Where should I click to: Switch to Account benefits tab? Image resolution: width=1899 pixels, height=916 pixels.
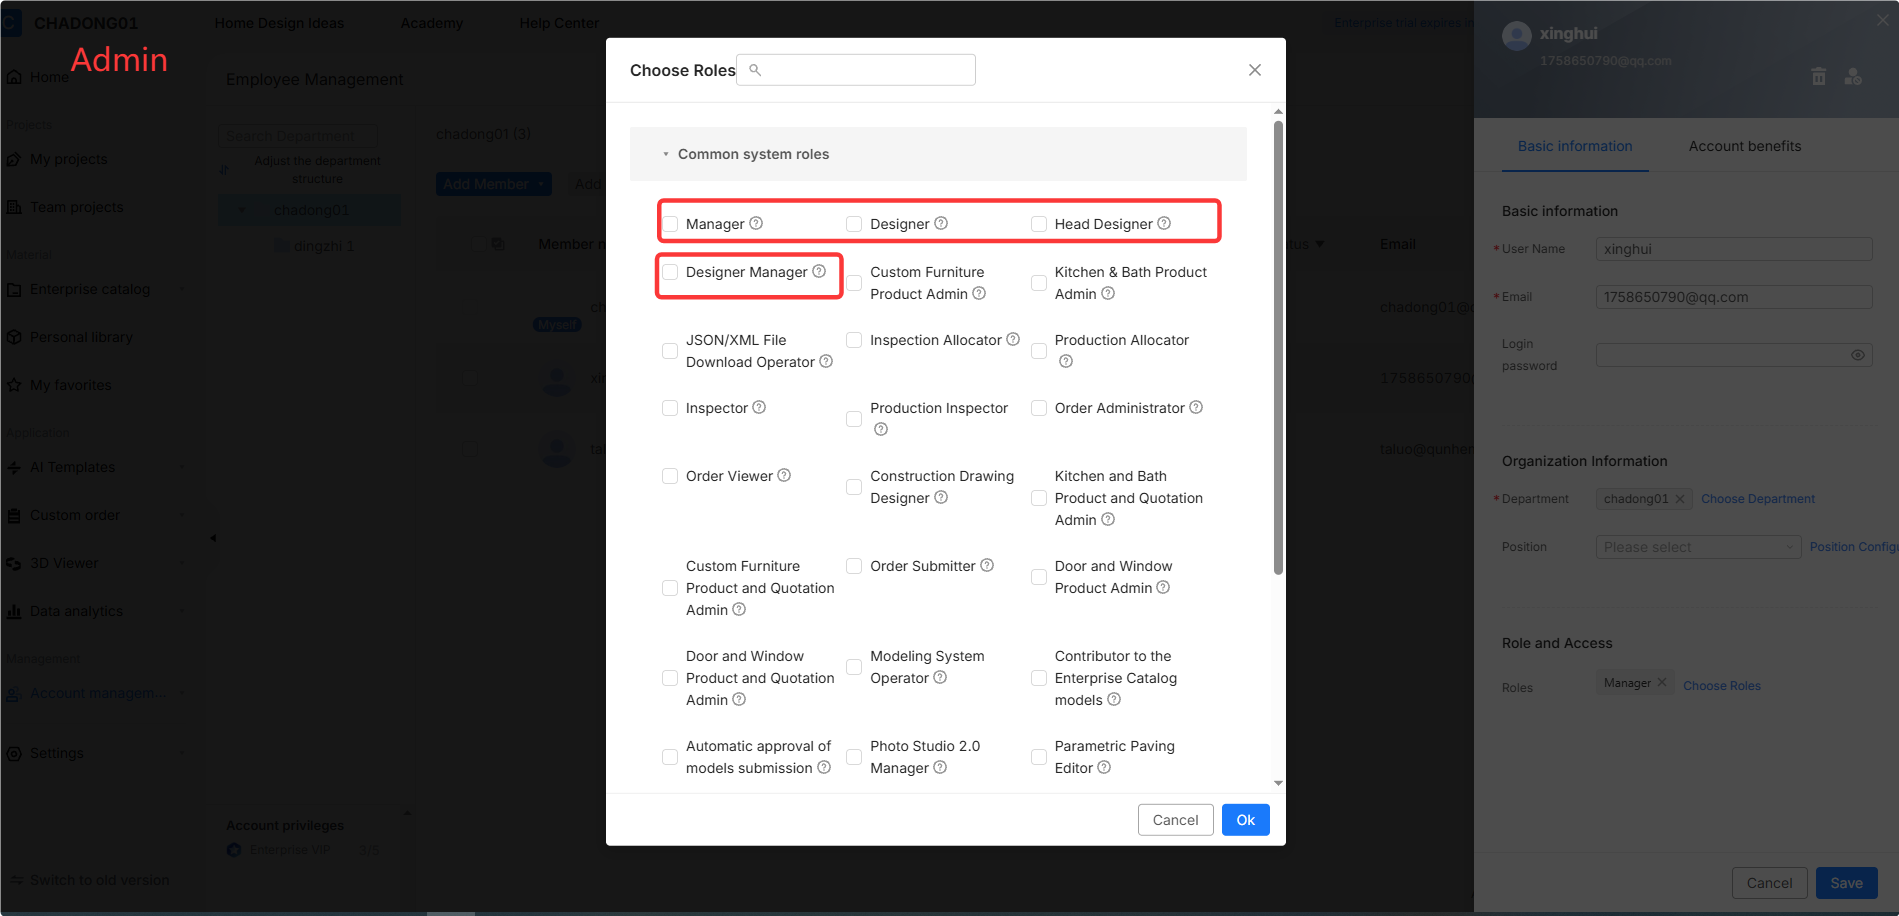[x=1745, y=146]
